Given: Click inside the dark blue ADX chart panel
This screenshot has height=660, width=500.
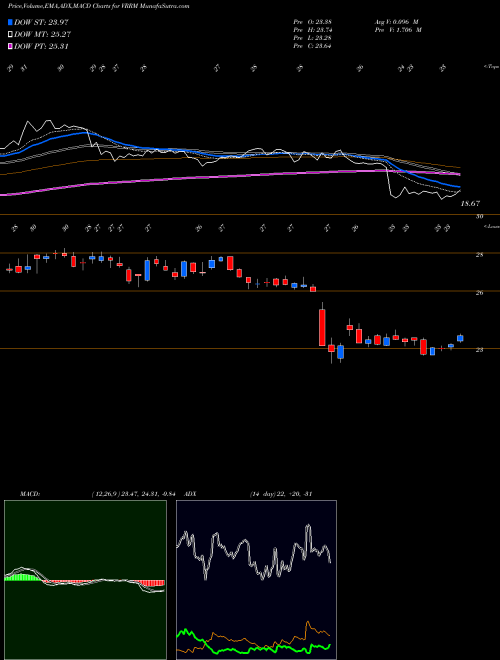Looking at the screenshot, I should click(256, 580).
